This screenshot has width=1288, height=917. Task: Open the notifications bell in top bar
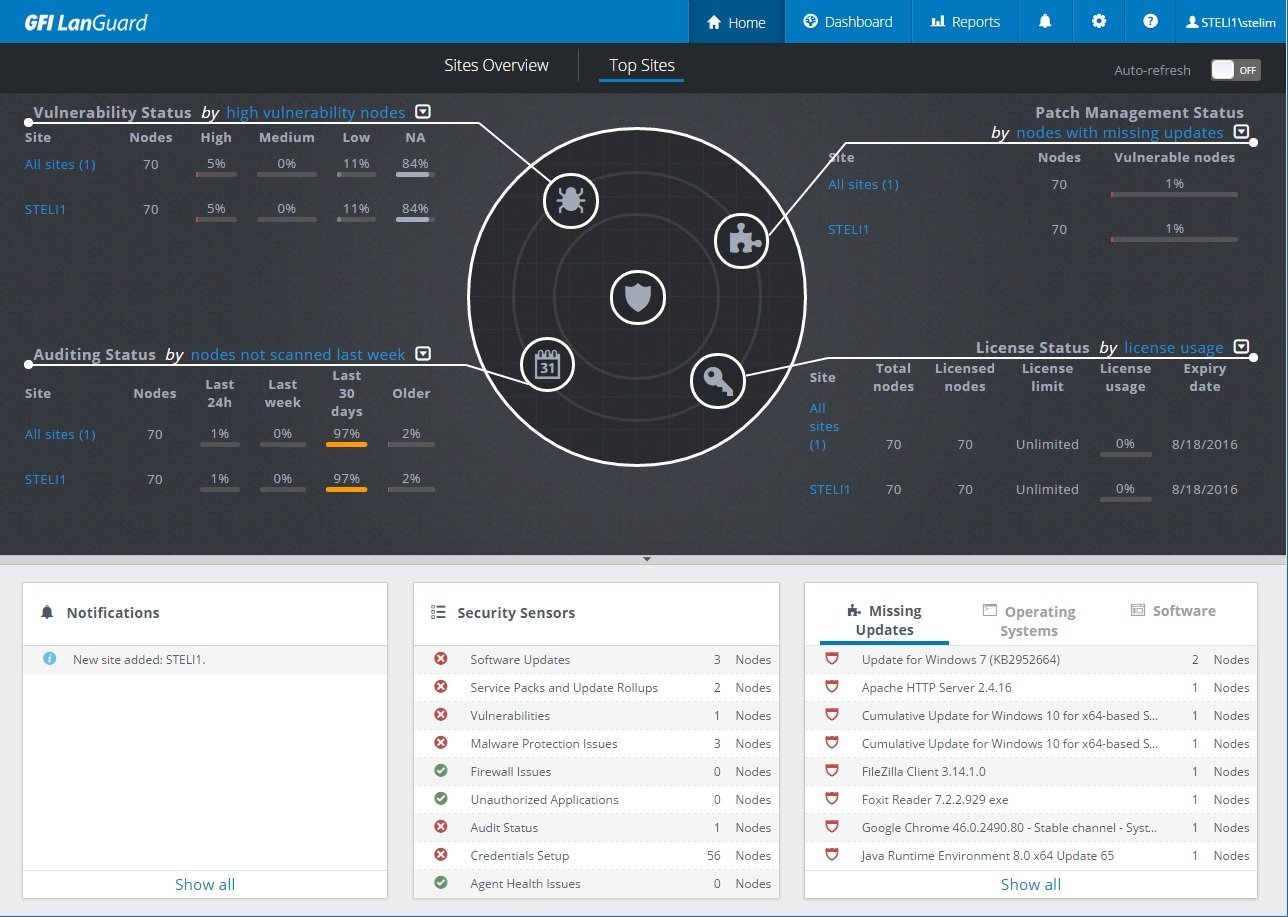1045,21
